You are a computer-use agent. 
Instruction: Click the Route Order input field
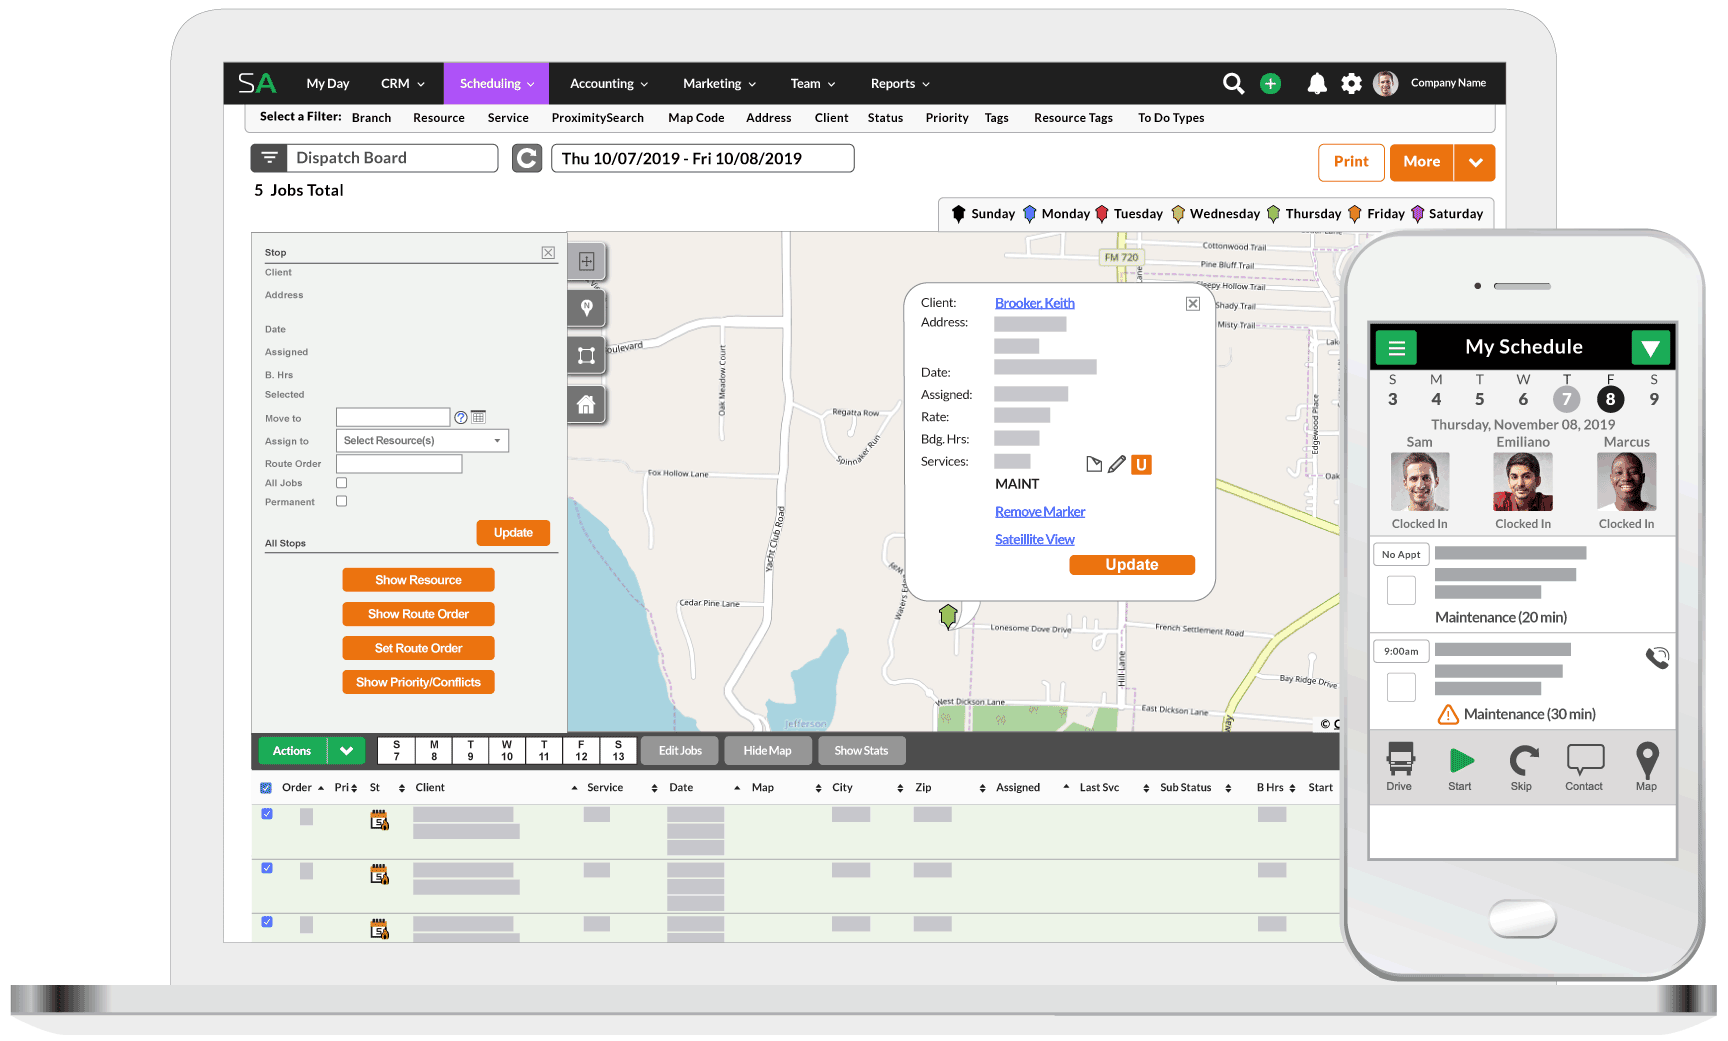(399, 464)
